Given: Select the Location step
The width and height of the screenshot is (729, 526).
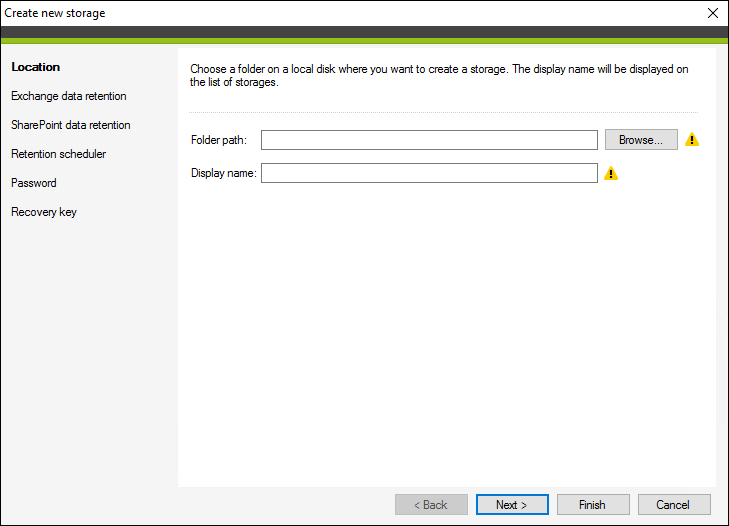Looking at the screenshot, I should click(36, 67).
